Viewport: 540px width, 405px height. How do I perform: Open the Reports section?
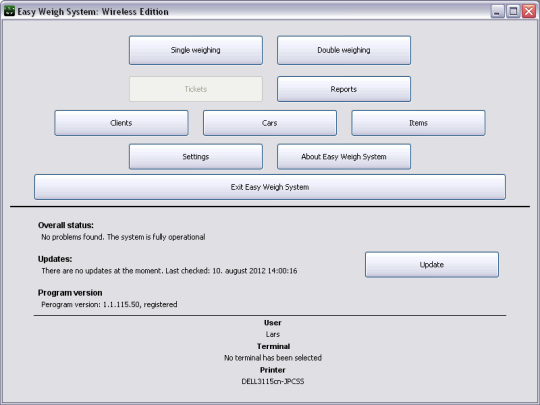(x=344, y=89)
